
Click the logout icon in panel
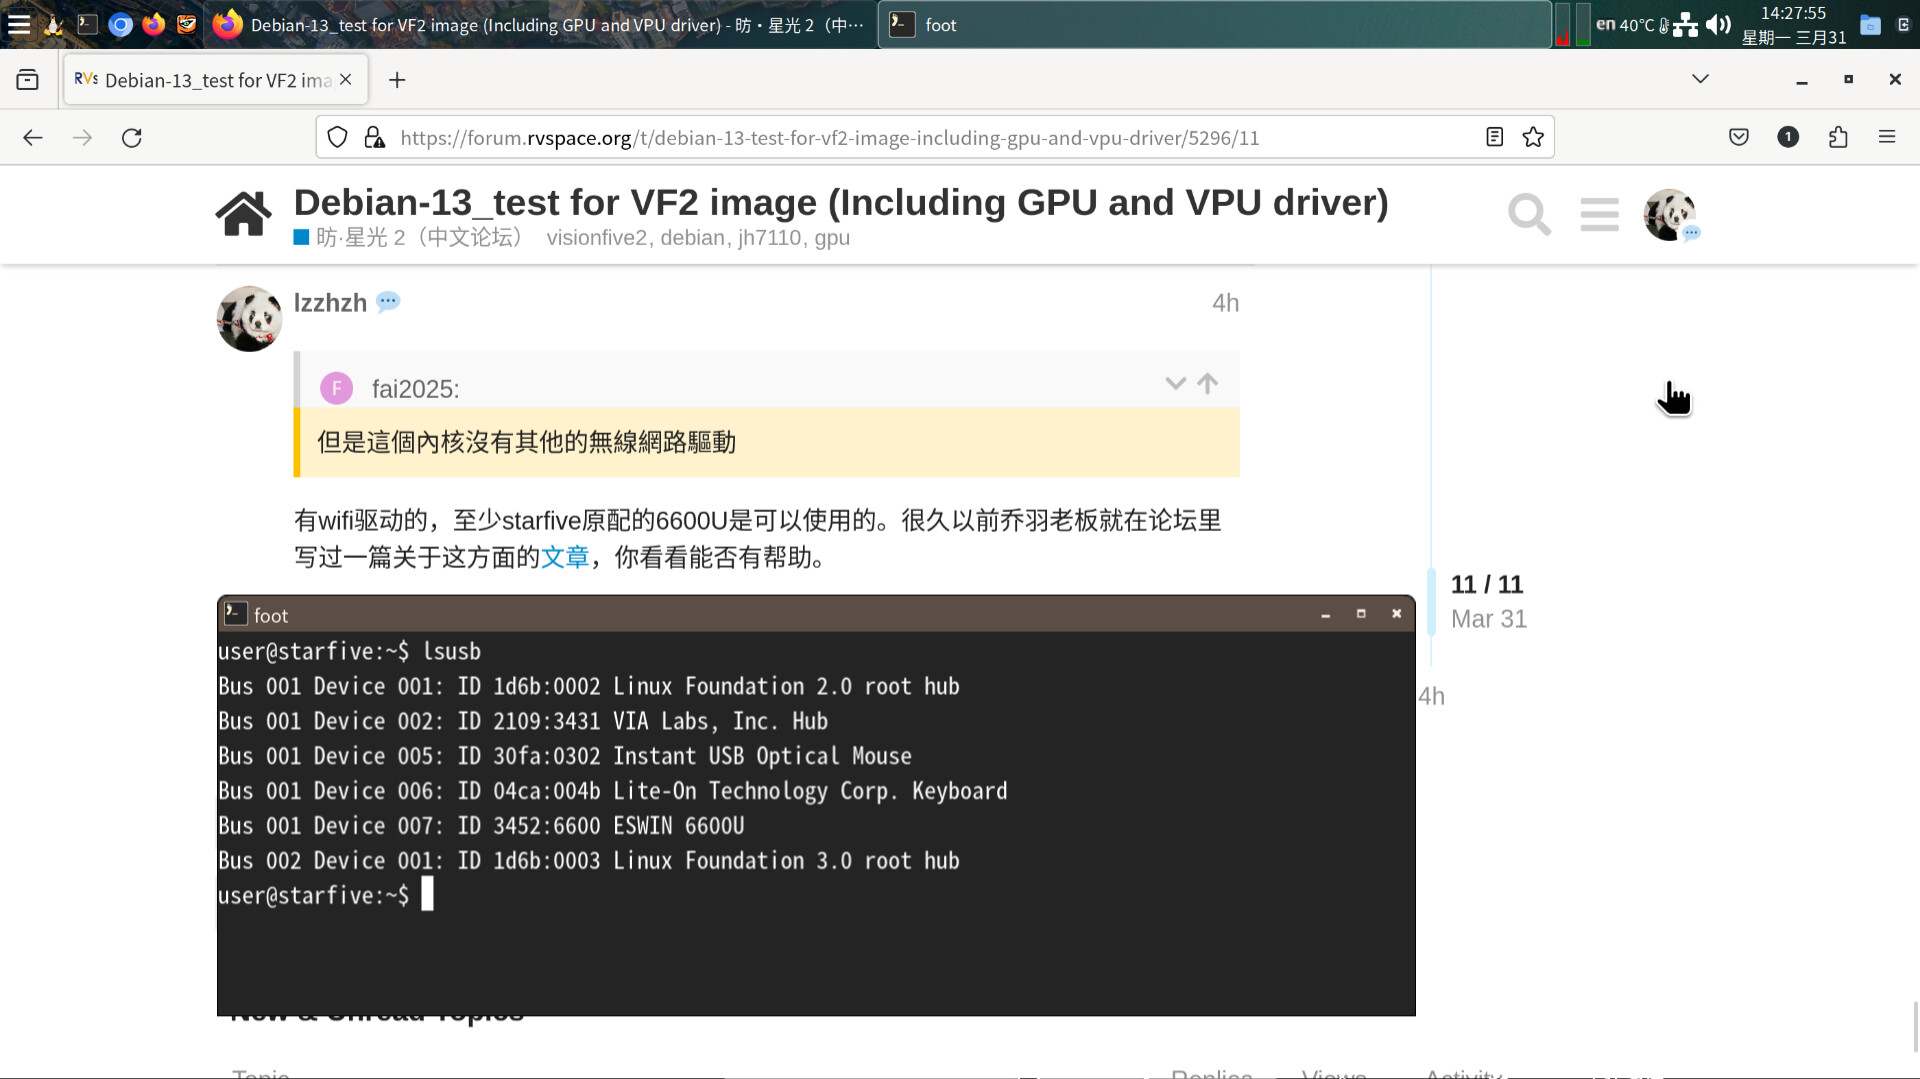[x=1903, y=24]
